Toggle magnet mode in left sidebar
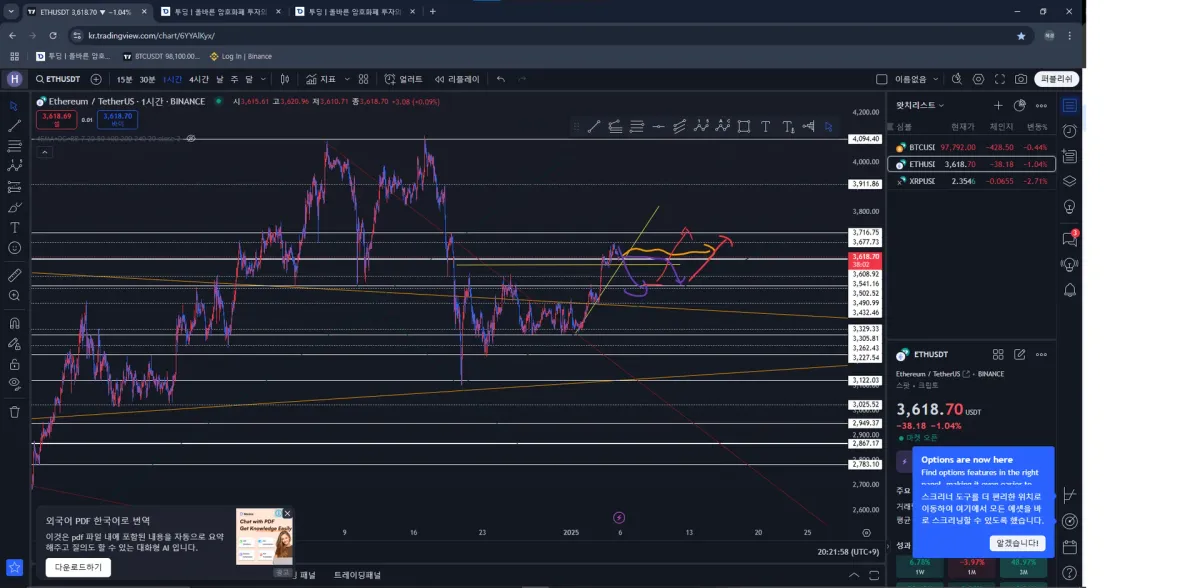This screenshot has width=1200, height=588. (x=14, y=323)
